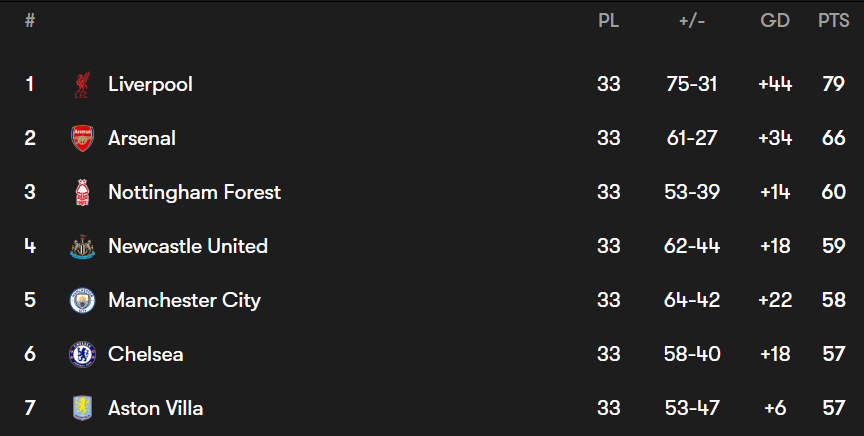Click the Arsenal club crest
Screen dimensions: 864x436
click(82, 138)
